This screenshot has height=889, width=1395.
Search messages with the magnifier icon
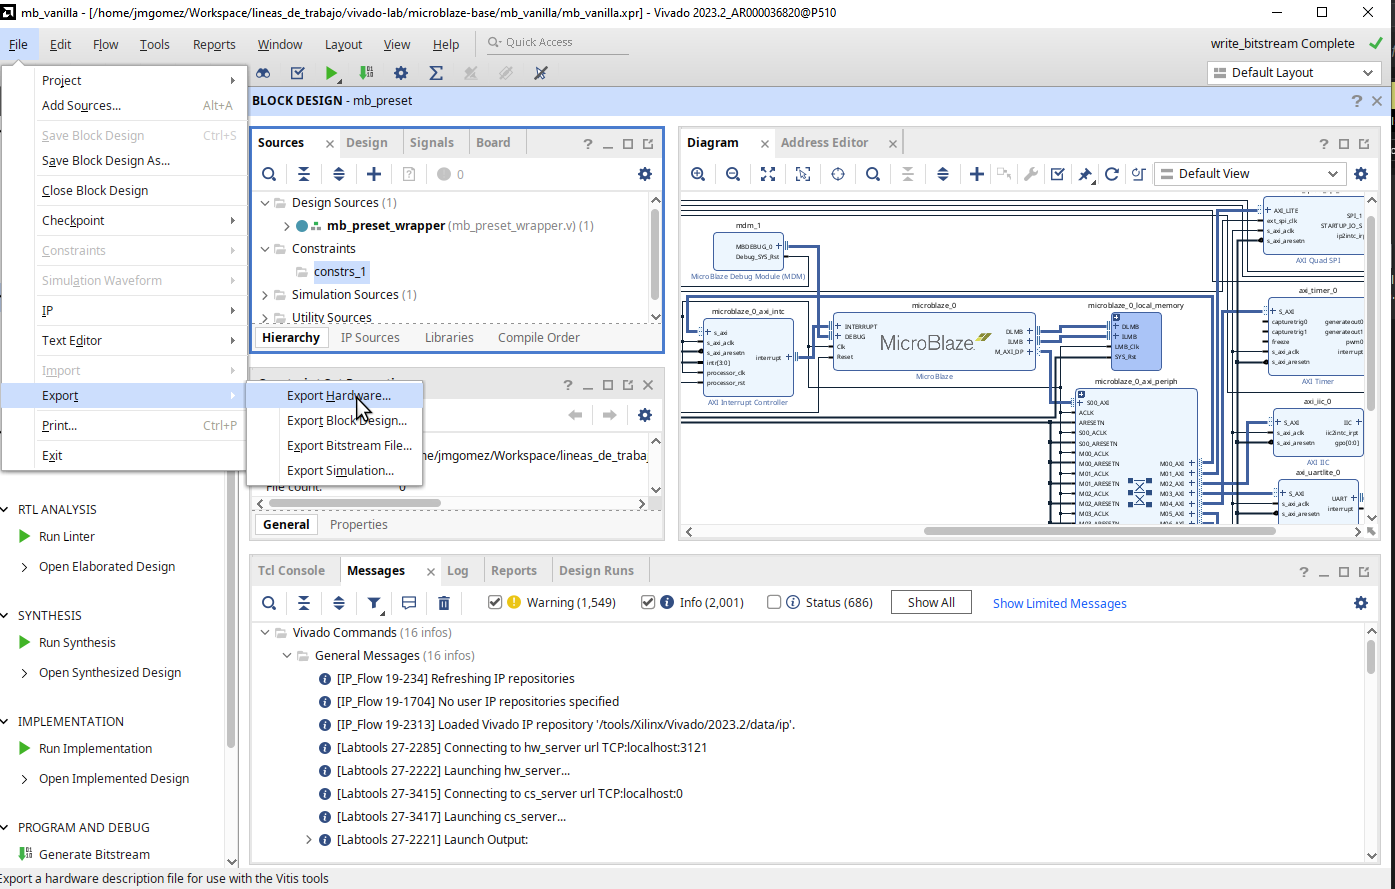(269, 603)
